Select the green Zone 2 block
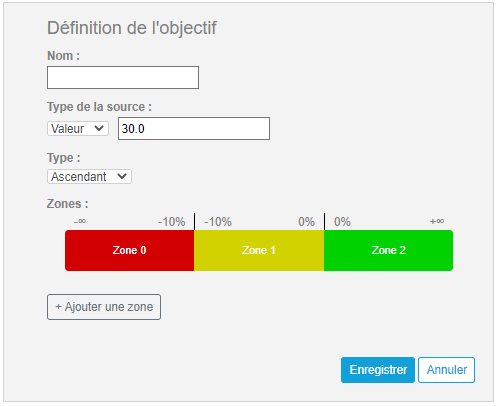 [388, 250]
